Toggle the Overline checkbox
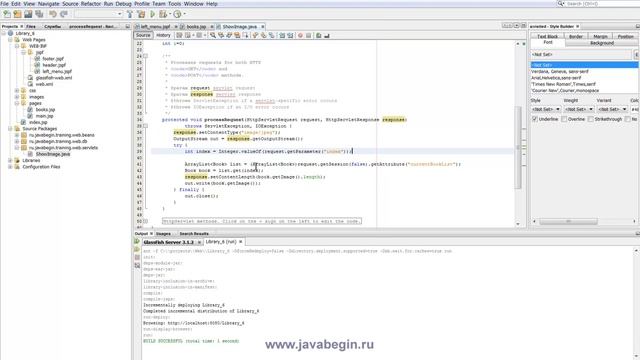 point(564,119)
